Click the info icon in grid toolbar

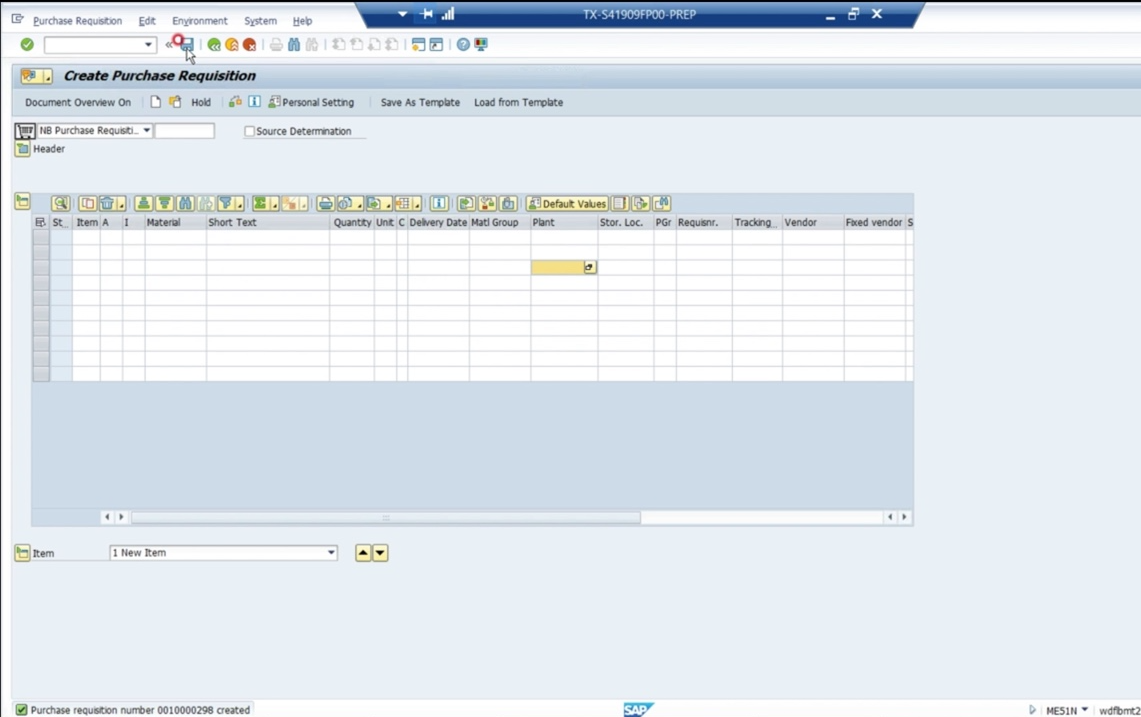[x=439, y=203]
